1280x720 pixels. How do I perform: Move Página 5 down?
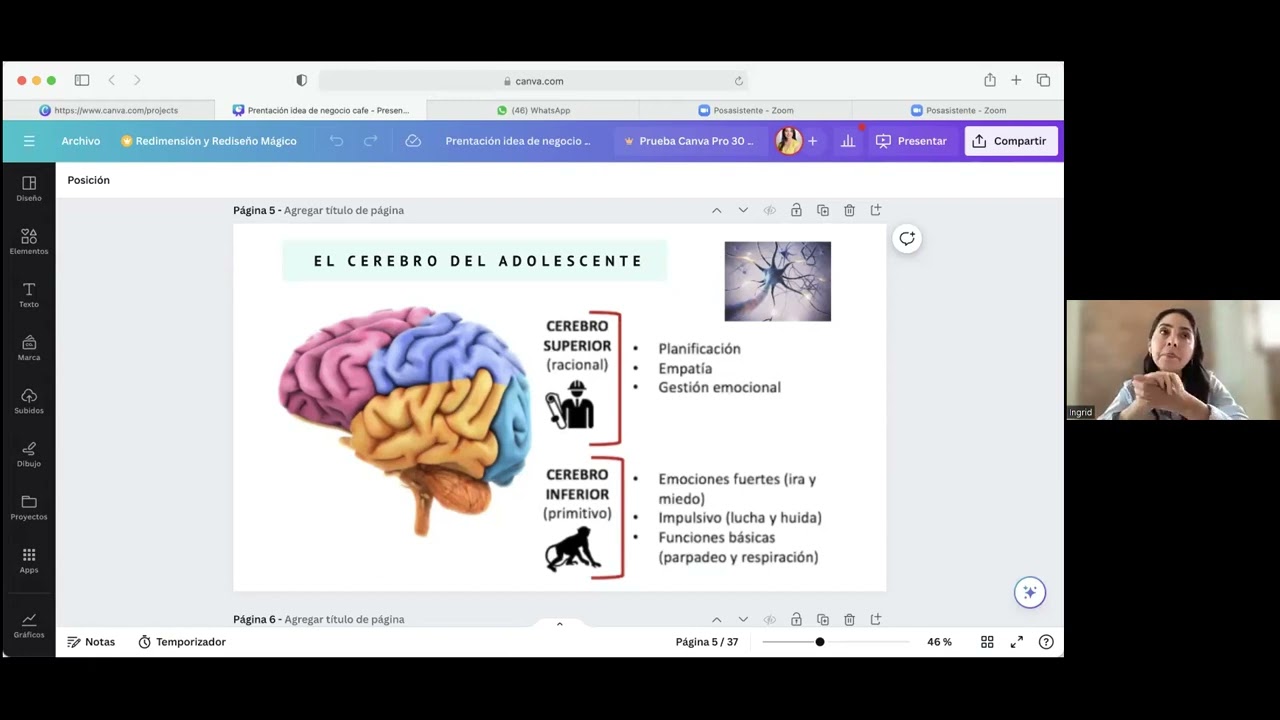(743, 210)
